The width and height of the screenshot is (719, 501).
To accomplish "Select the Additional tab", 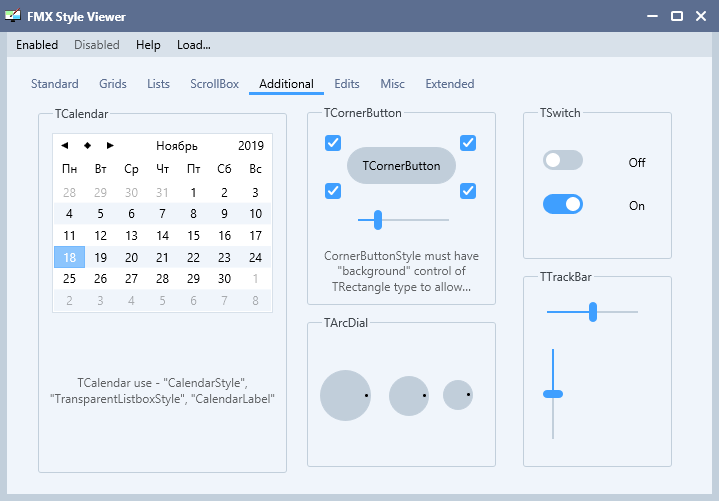I will (286, 84).
